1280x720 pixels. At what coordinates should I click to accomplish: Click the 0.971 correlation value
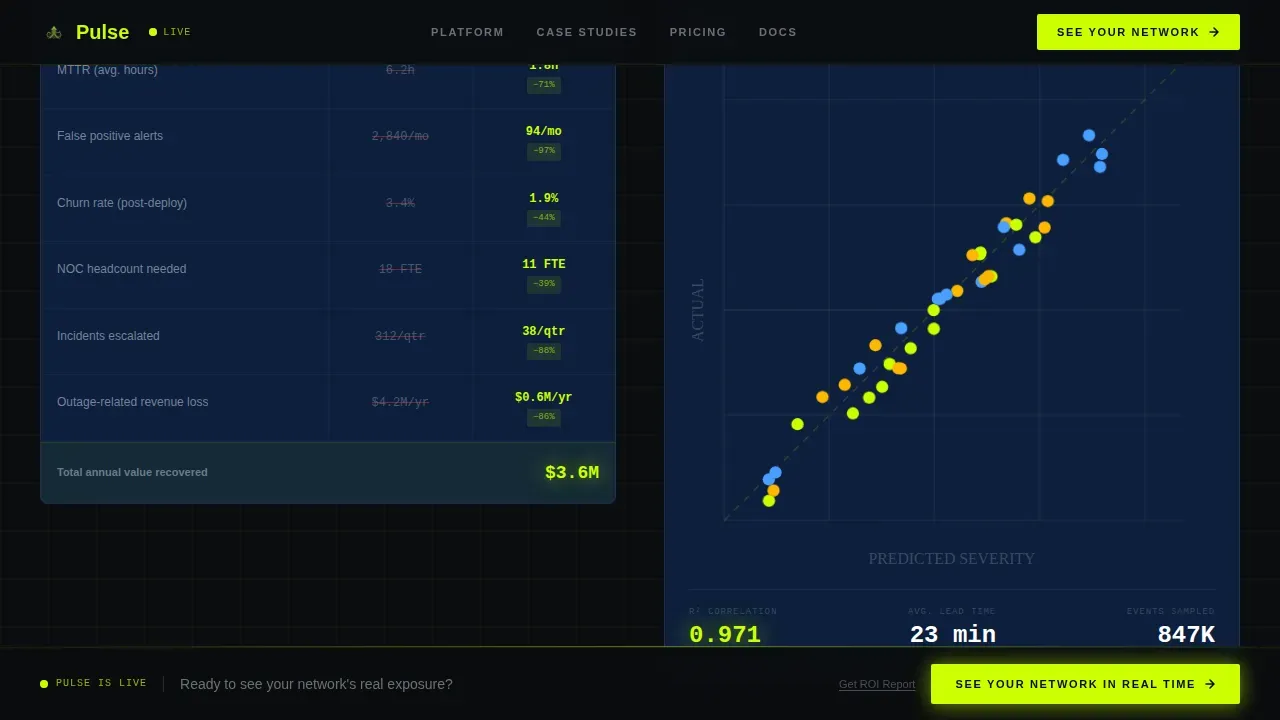click(725, 634)
